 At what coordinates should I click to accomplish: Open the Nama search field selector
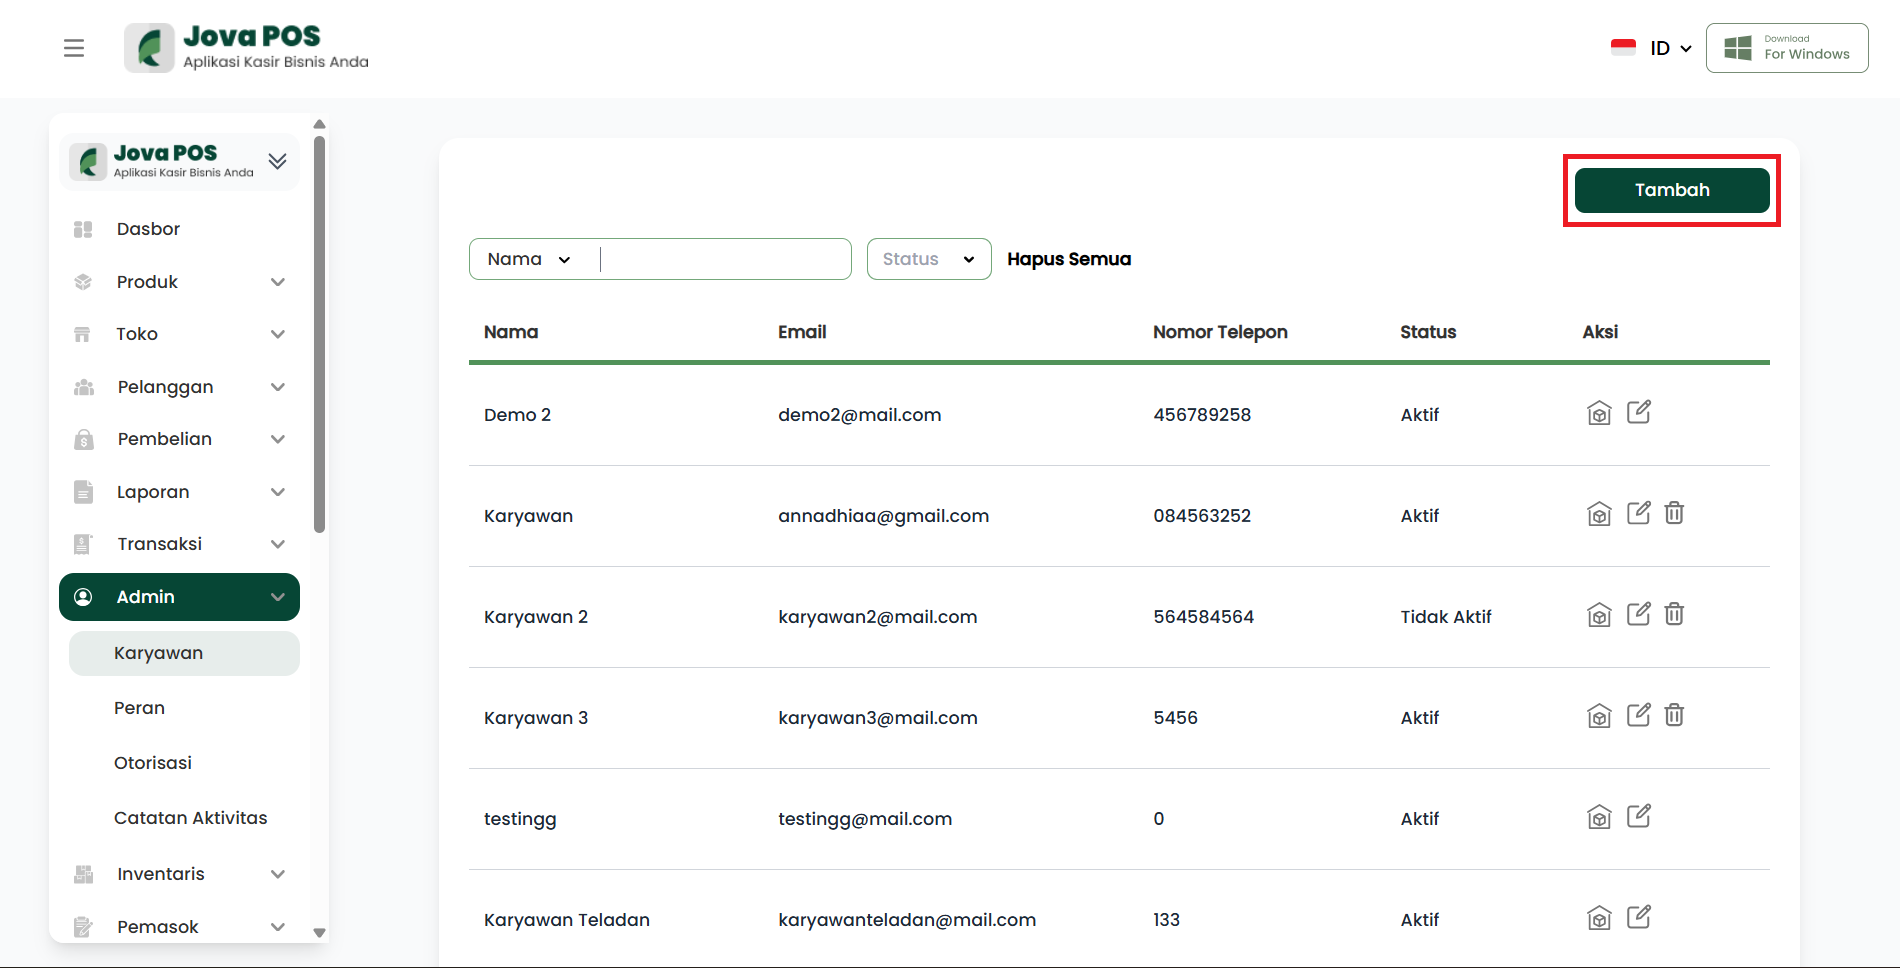click(529, 259)
